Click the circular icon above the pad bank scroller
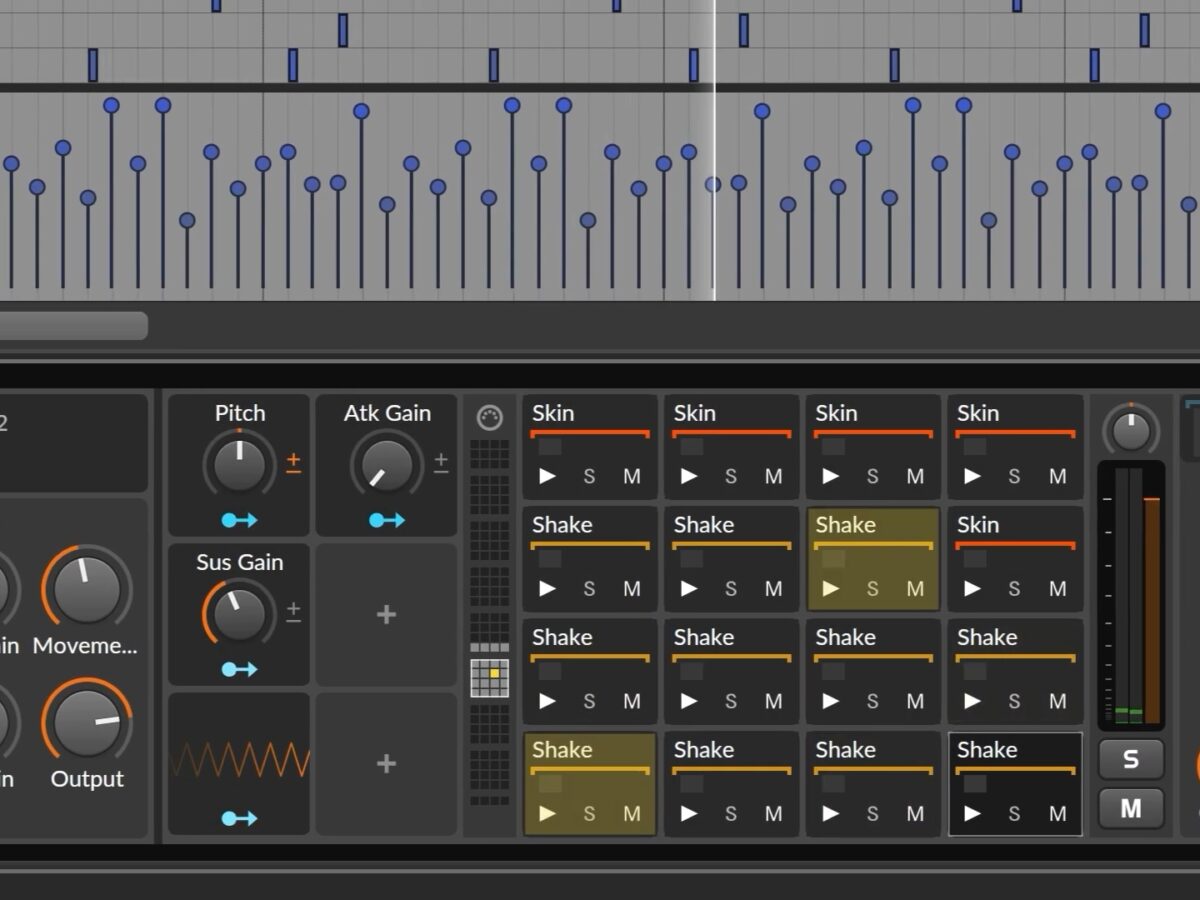 (x=489, y=418)
